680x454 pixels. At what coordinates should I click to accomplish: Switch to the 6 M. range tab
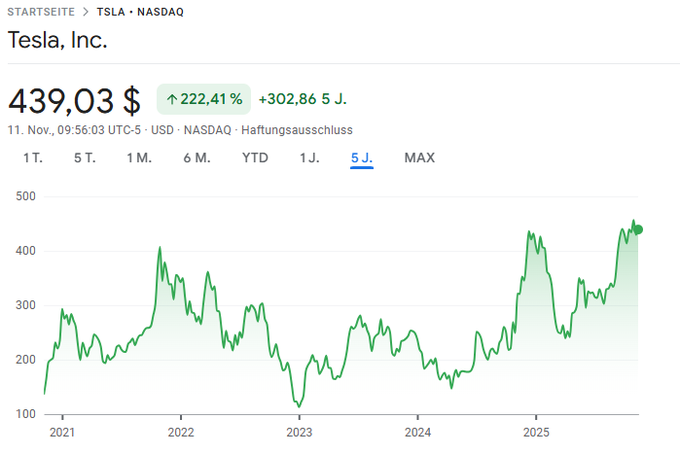pyautogui.click(x=197, y=158)
